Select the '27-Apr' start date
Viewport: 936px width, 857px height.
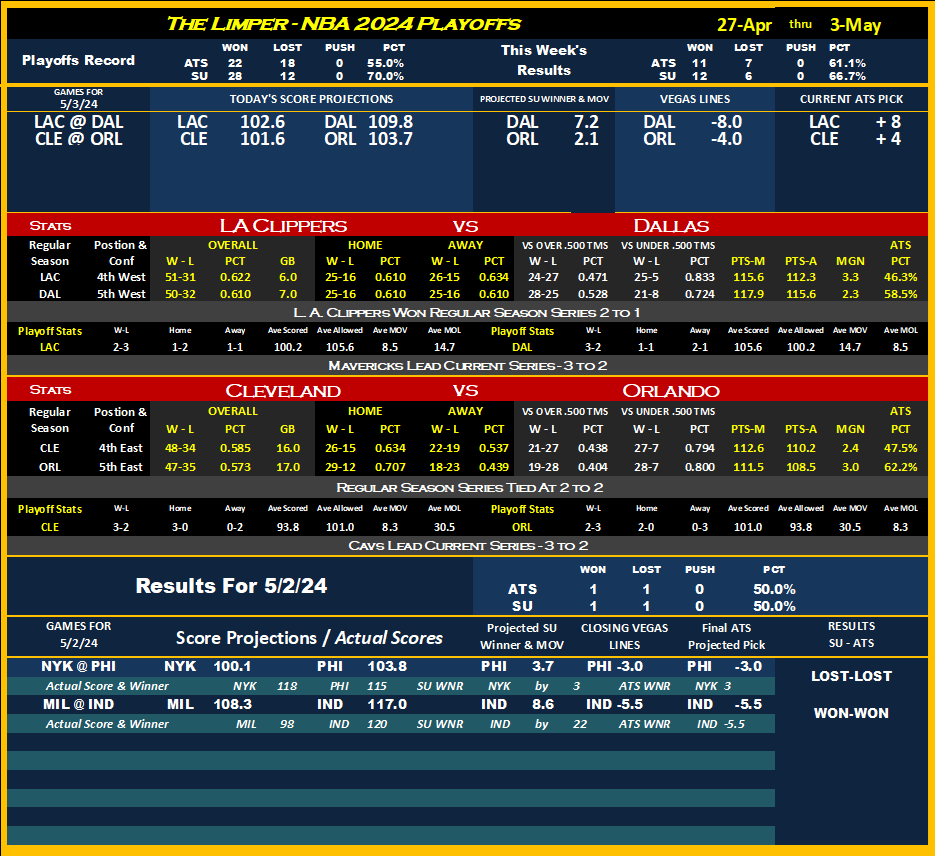[744, 25]
